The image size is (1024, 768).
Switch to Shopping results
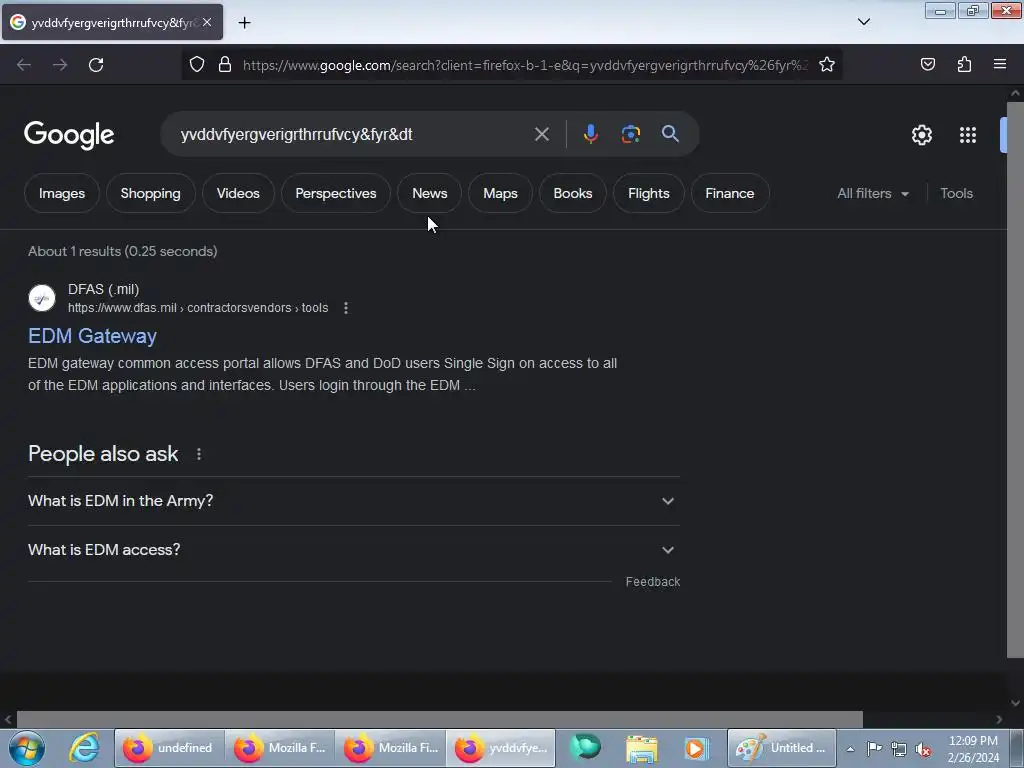pyautogui.click(x=150, y=193)
